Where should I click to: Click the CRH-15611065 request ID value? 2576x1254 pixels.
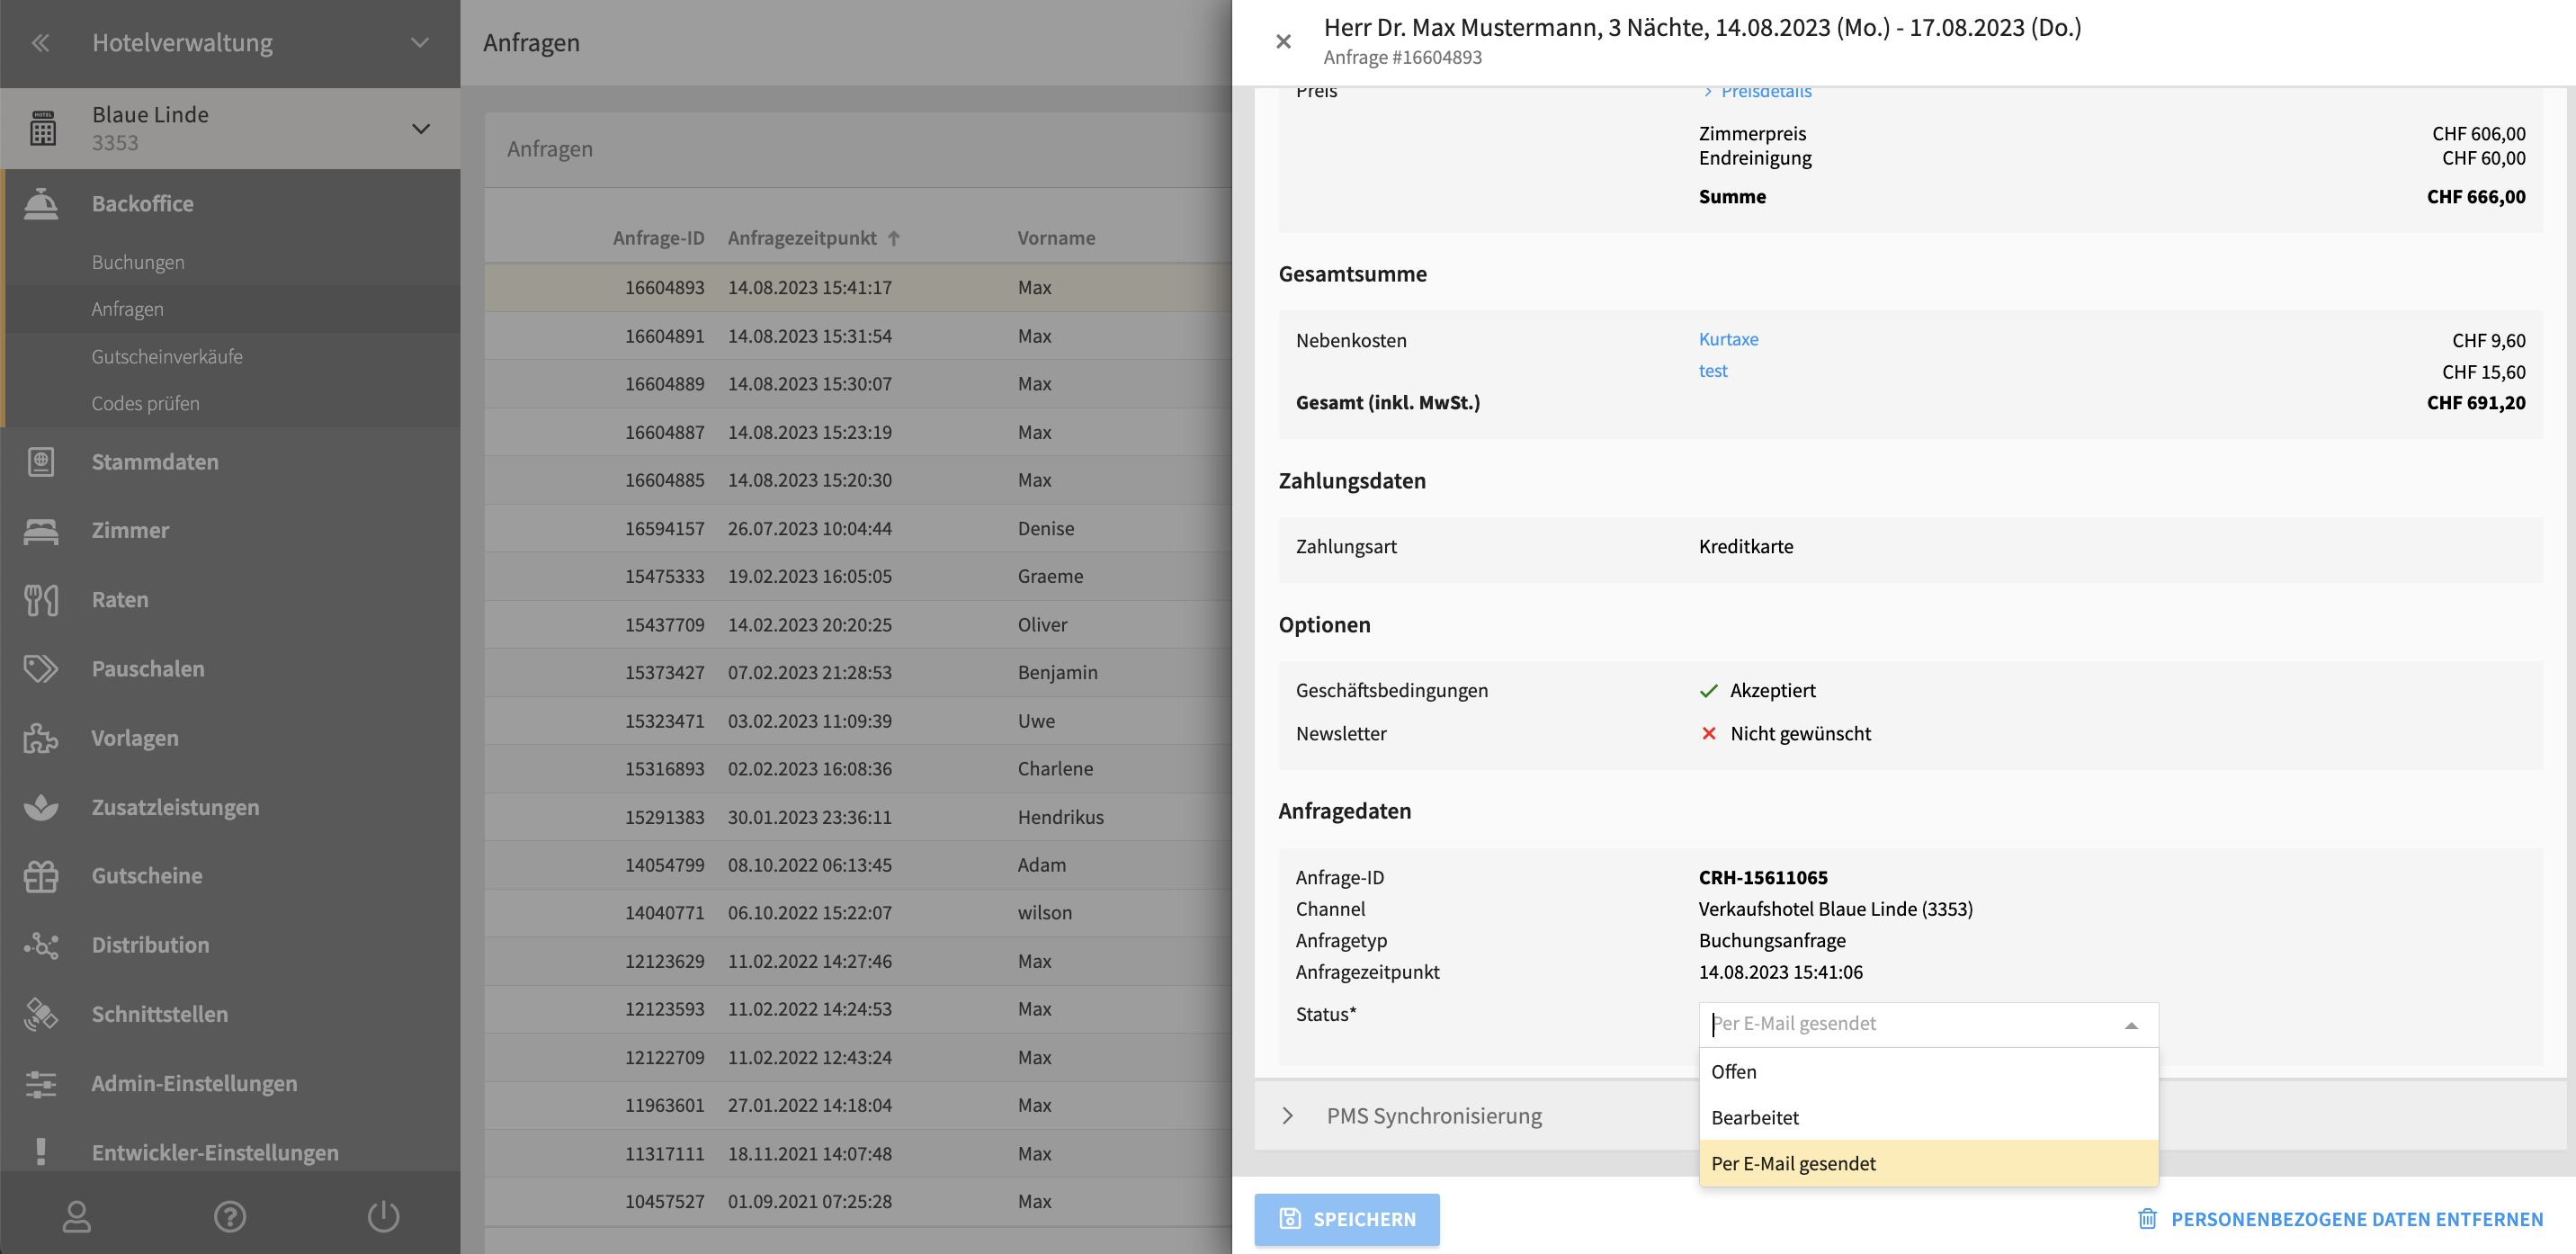pyautogui.click(x=1762, y=877)
